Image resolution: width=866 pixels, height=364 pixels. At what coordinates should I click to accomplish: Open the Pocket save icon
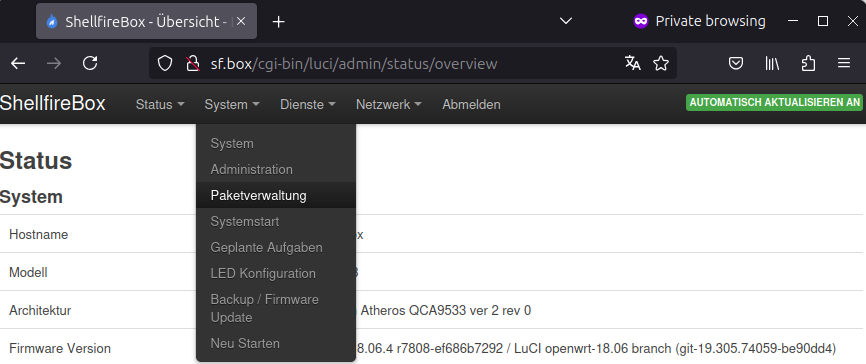coord(736,64)
